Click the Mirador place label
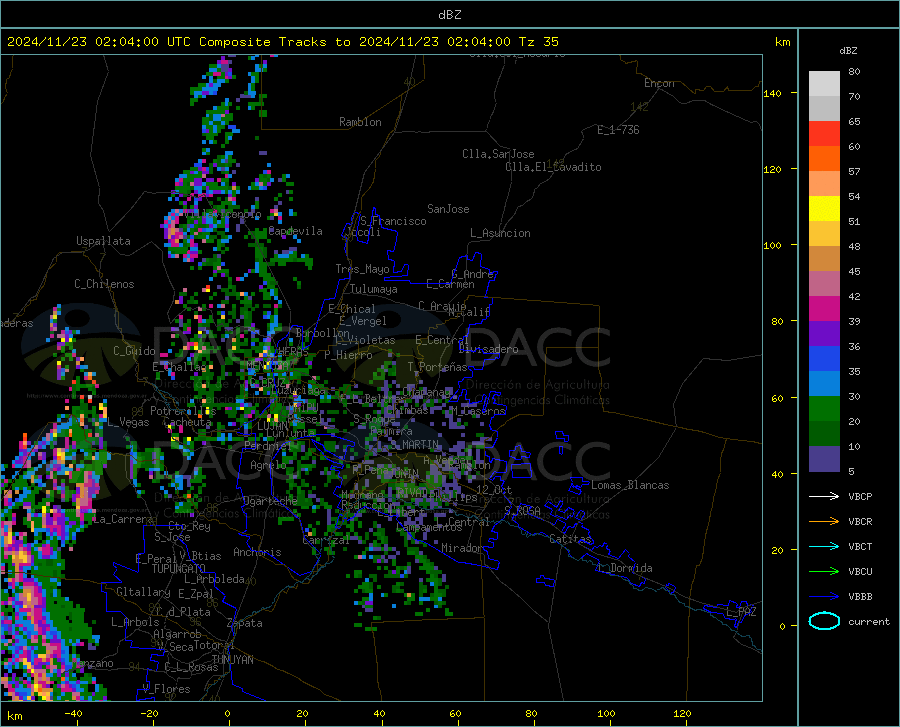Image resolution: width=900 pixels, height=727 pixels. pos(462,548)
